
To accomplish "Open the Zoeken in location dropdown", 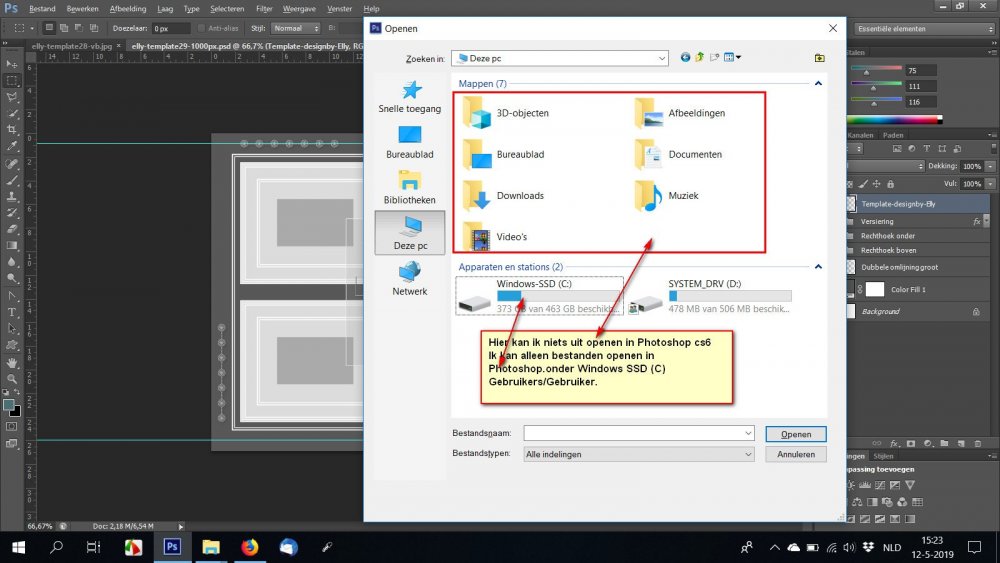I will pyautogui.click(x=662, y=58).
